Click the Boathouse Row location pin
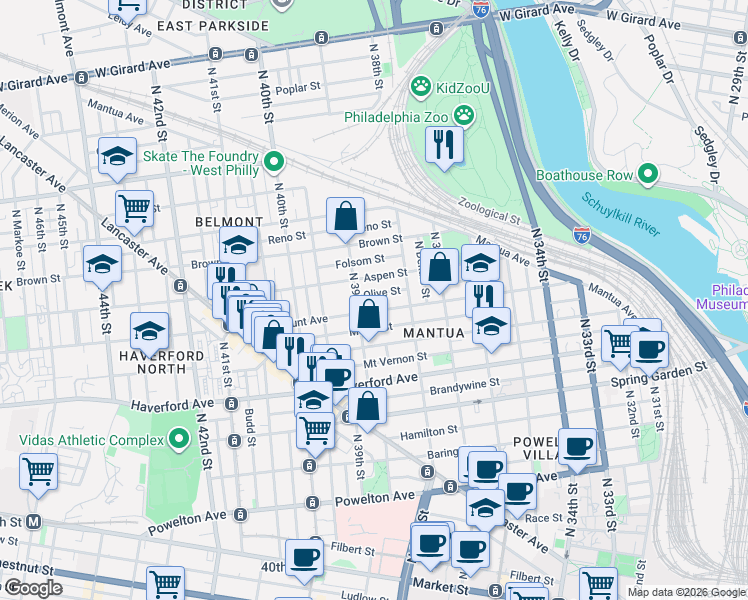This screenshot has width=748, height=600. (647, 174)
